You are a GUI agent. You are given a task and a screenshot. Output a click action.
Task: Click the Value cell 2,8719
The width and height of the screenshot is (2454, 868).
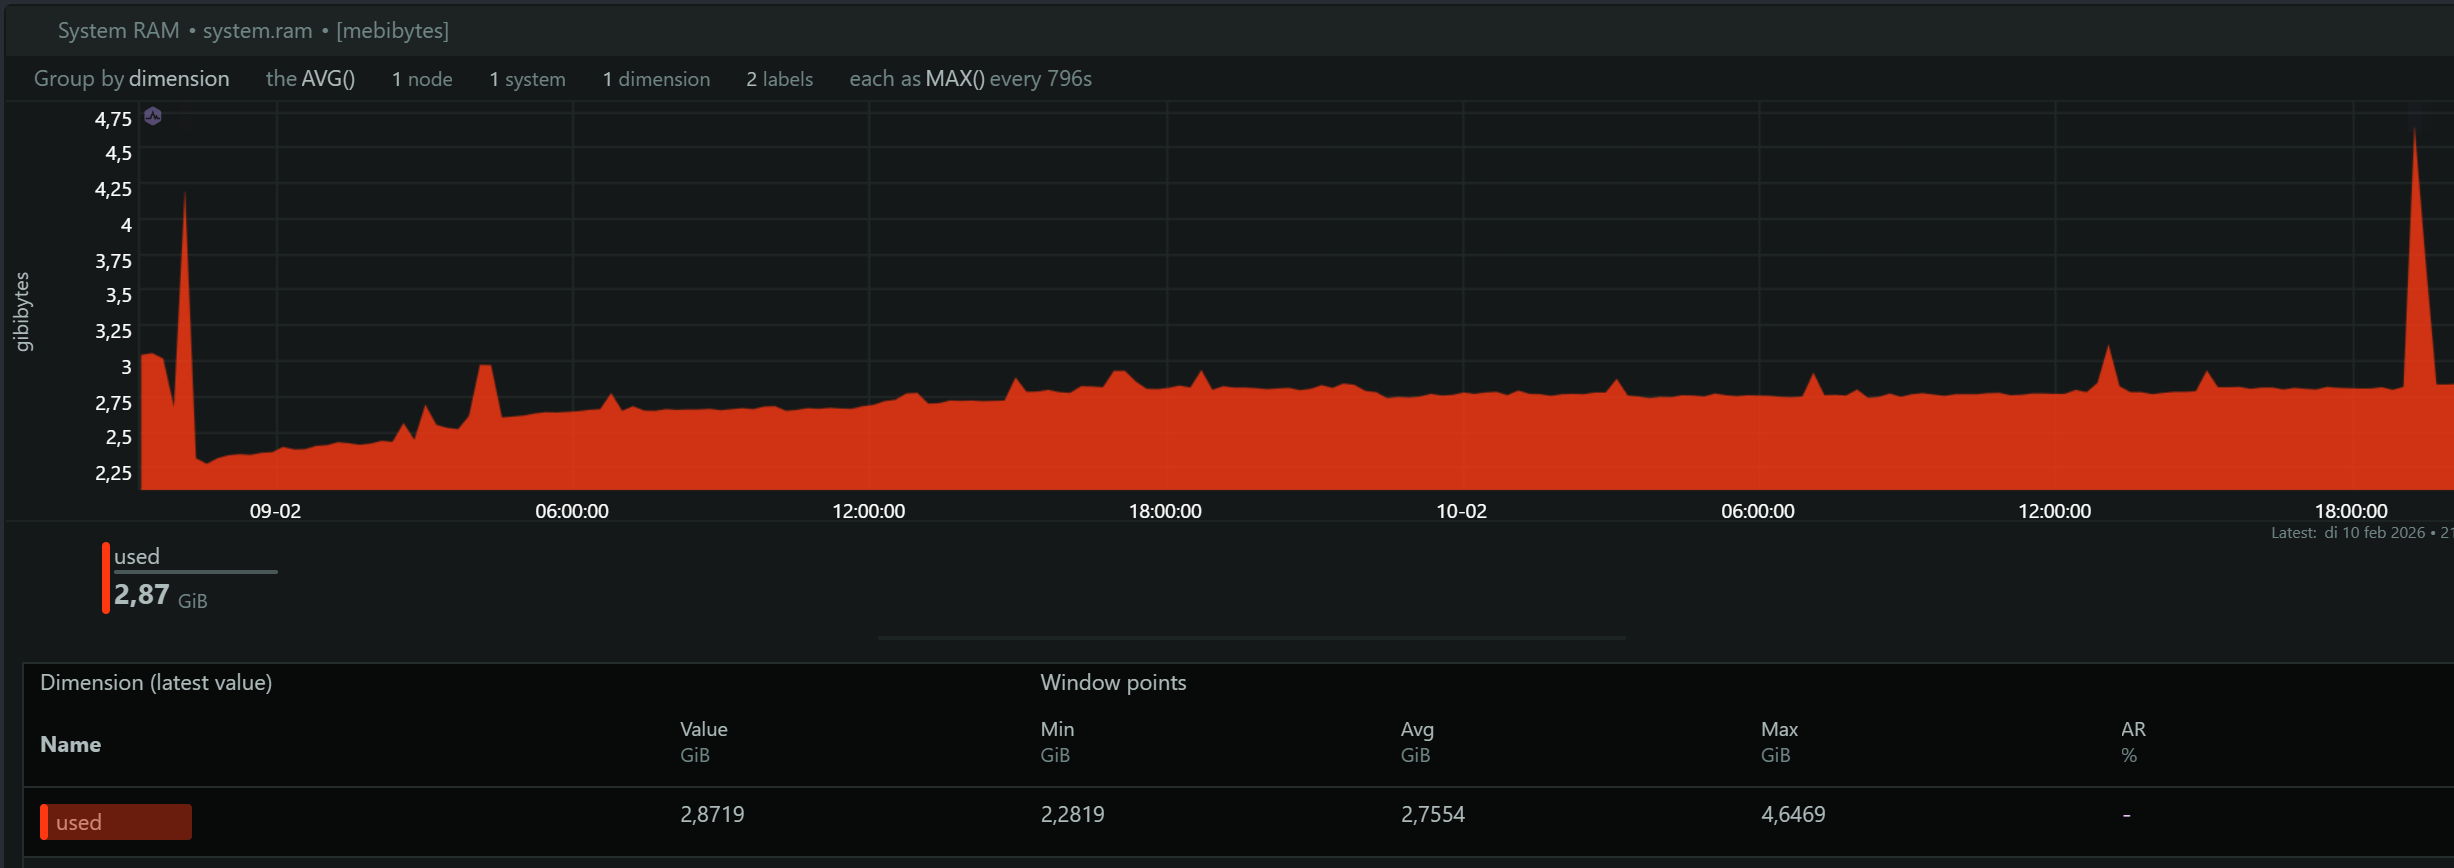tap(712, 814)
